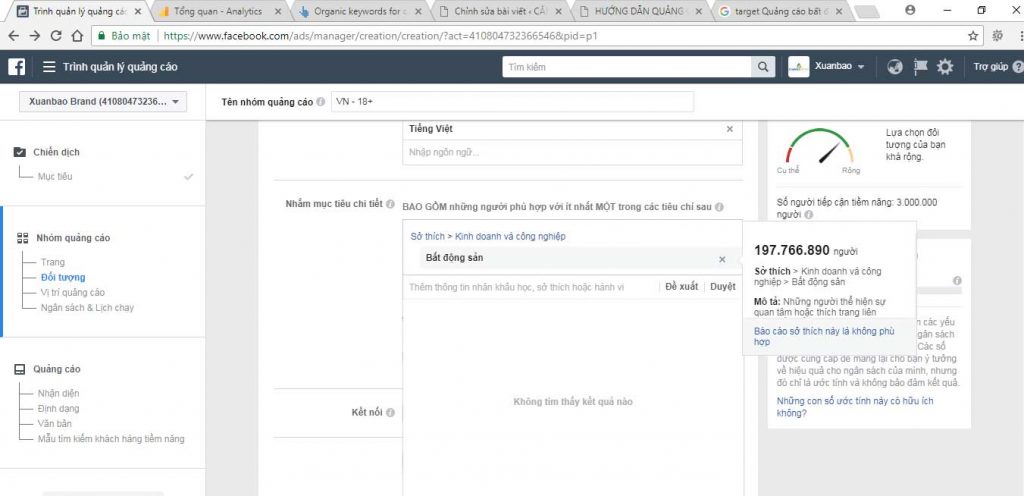Switch to Chỉnh sửa bài viết tab
1024x496 pixels.
coord(500,11)
